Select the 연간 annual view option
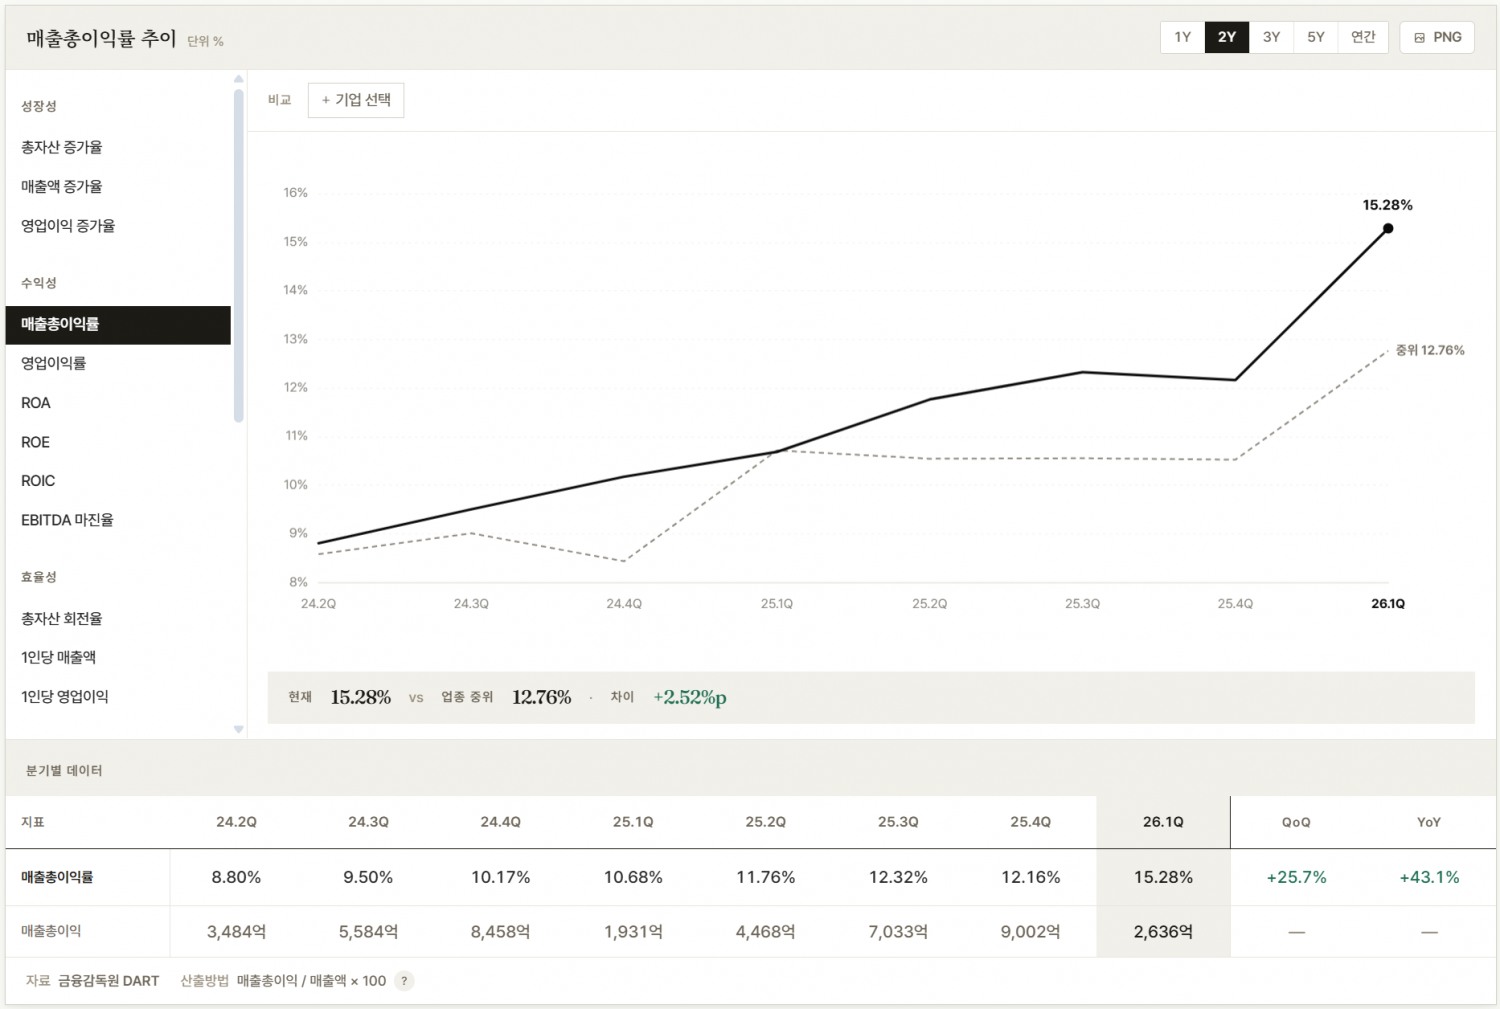This screenshot has height=1009, width=1500. pos(1363,37)
